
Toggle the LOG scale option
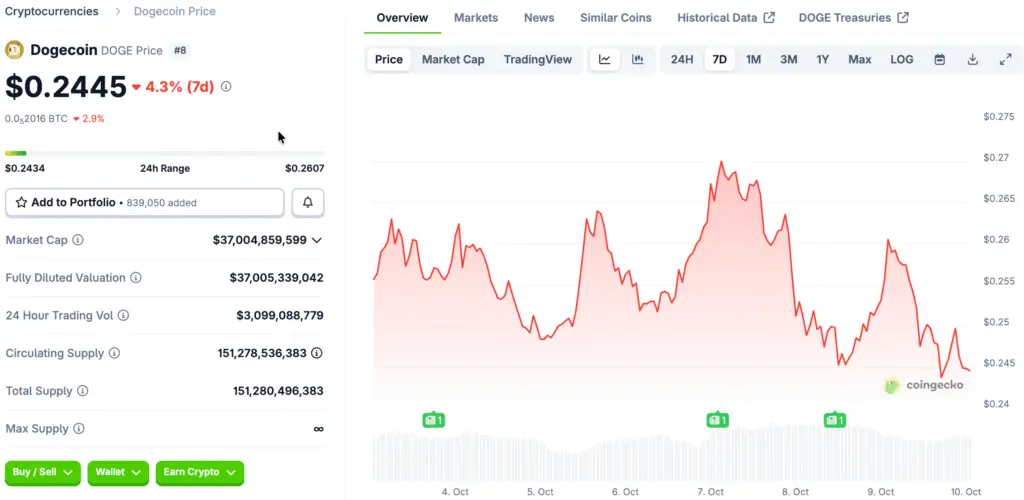pos(902,60)
